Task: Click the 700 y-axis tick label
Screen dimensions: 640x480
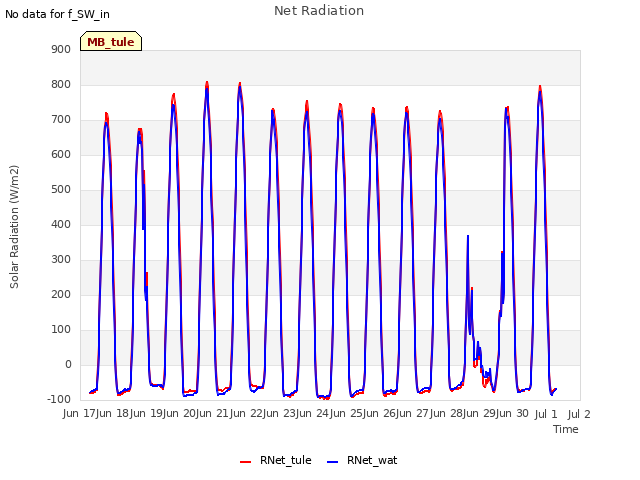Action: tap(61, 120)
